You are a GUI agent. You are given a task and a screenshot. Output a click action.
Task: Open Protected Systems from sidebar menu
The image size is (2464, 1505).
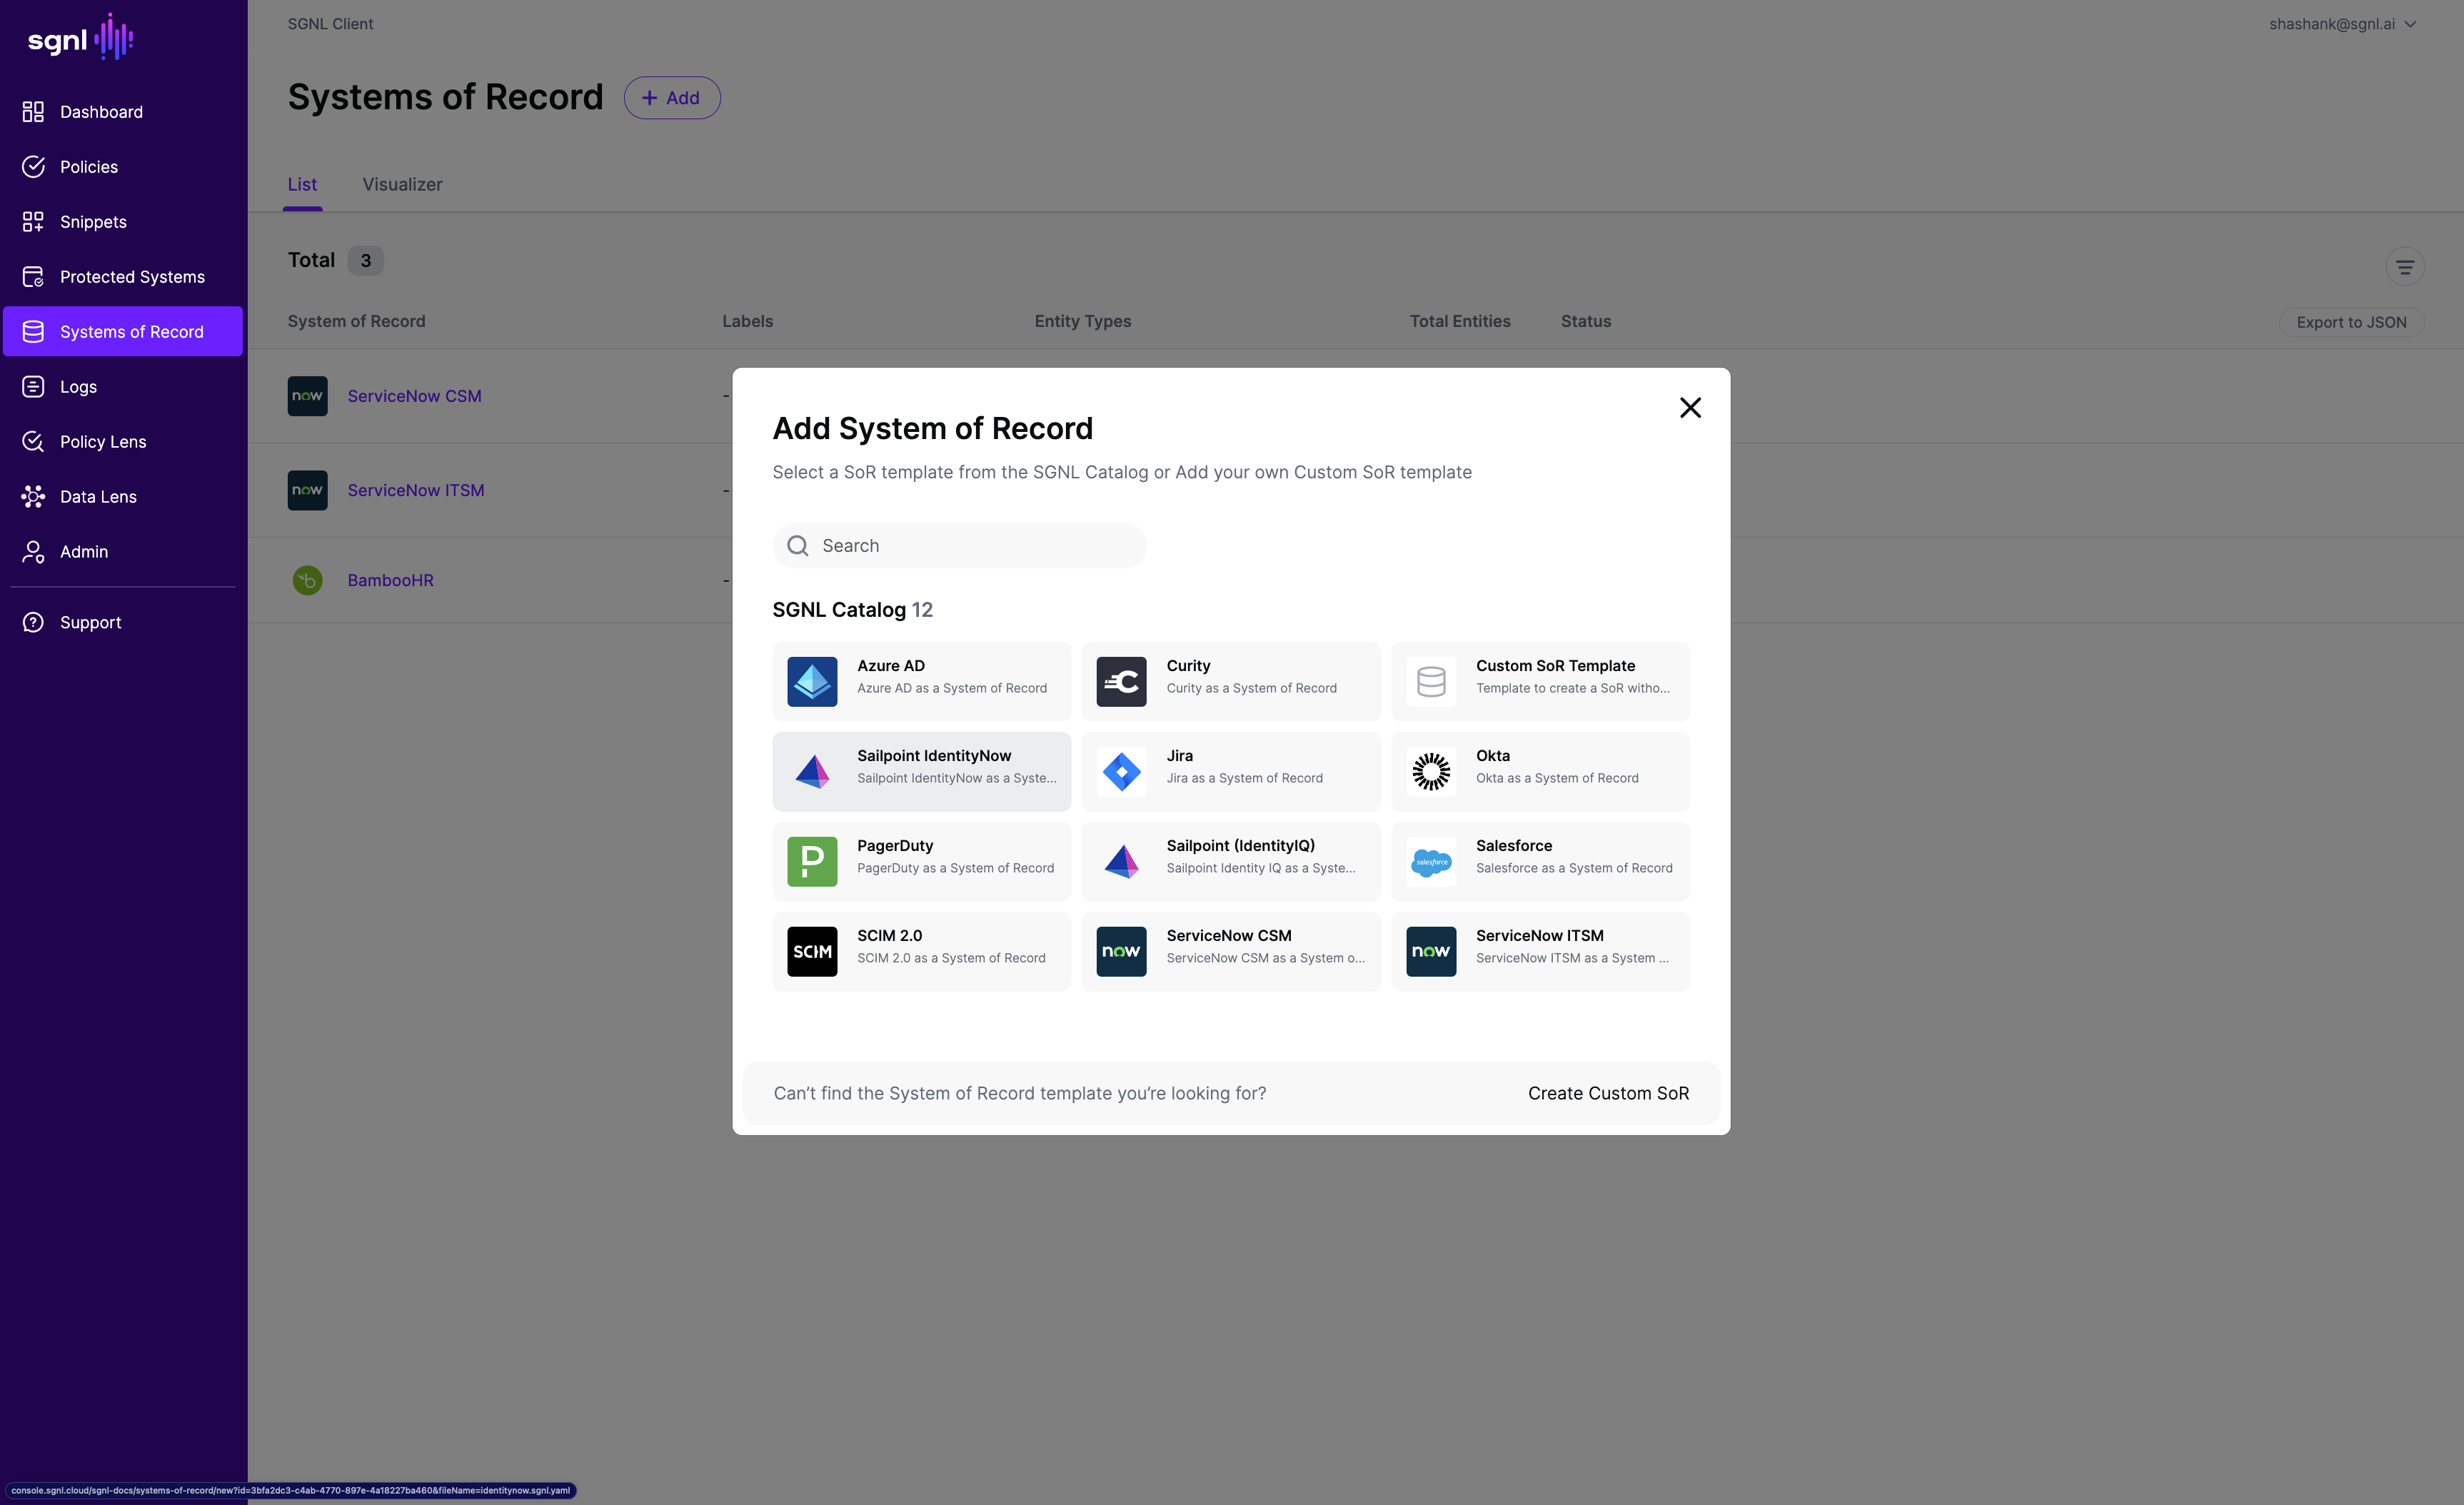123,277
